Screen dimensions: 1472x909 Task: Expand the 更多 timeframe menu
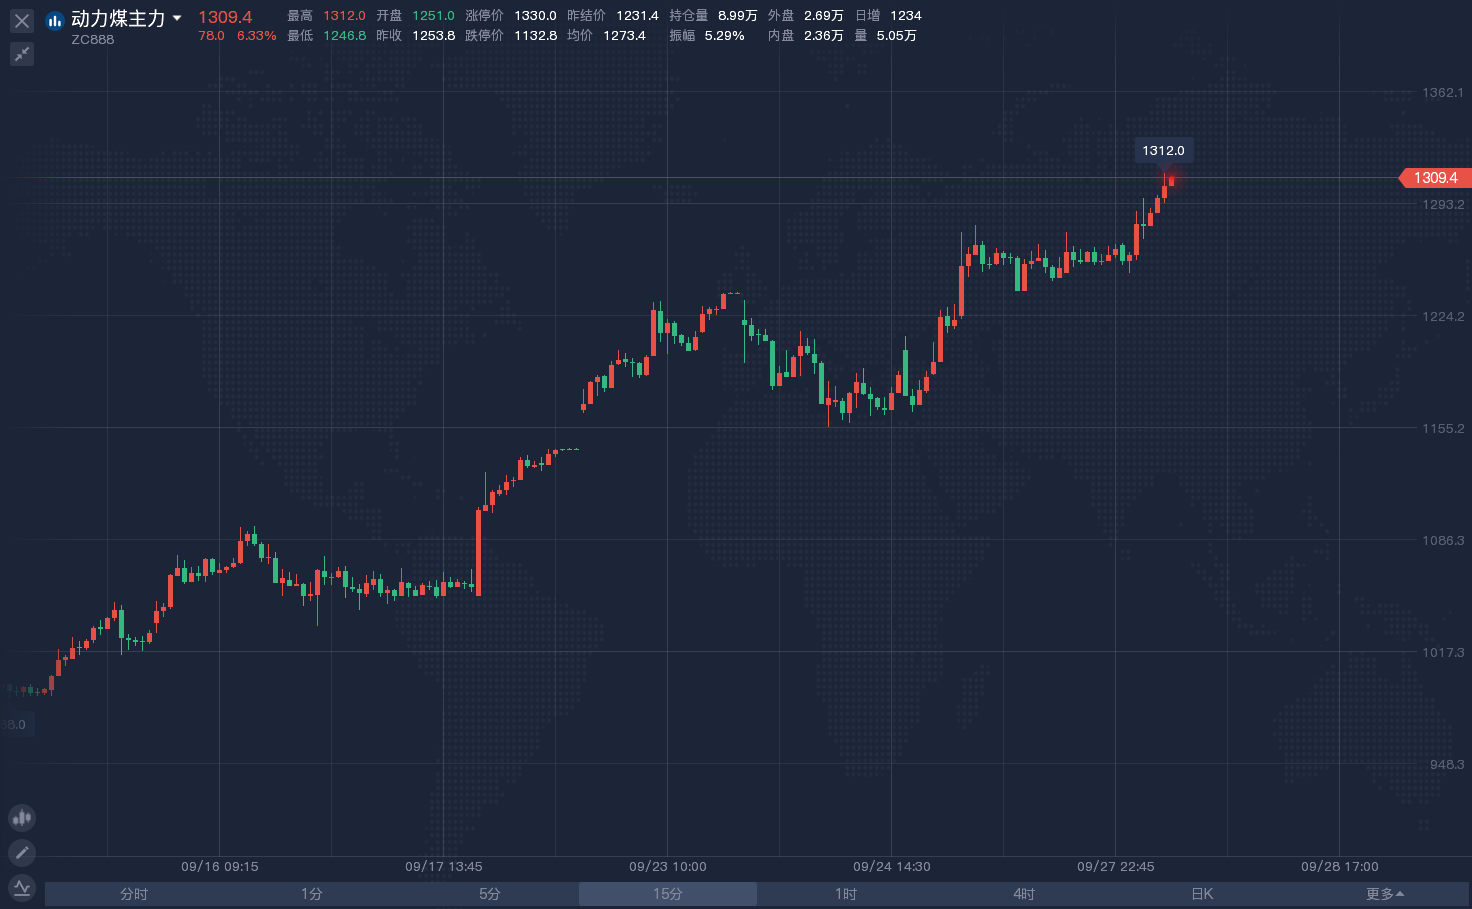click(x=1384, y=894)
